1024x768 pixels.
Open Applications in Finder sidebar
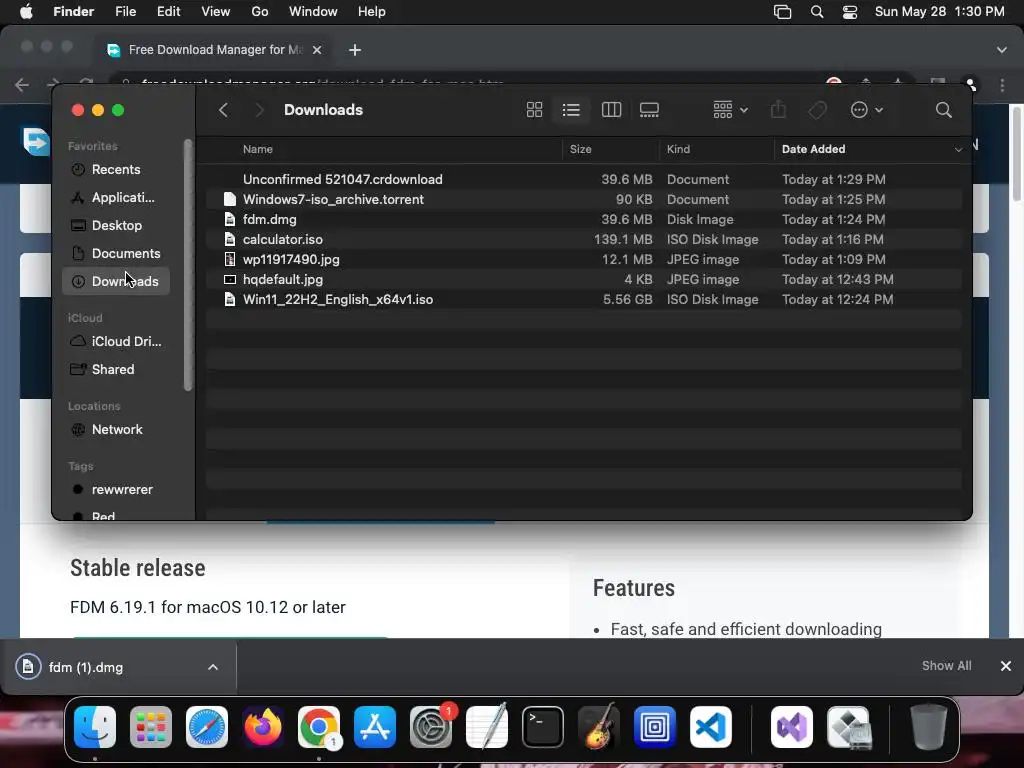(116, 197)
